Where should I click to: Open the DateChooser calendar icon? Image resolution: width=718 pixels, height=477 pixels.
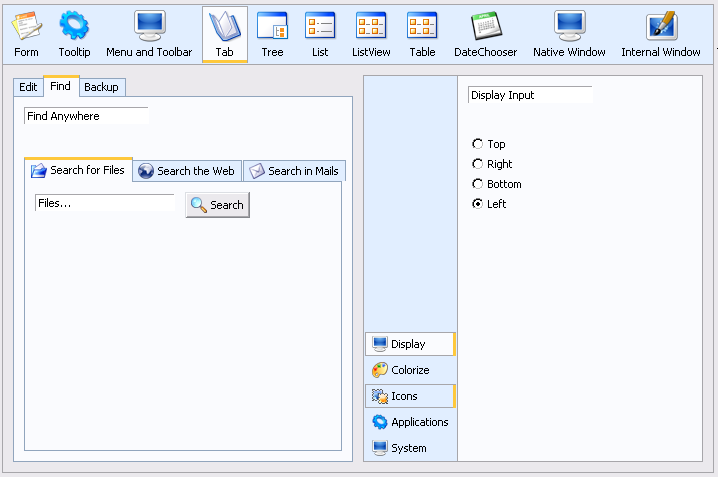(486, 26)
